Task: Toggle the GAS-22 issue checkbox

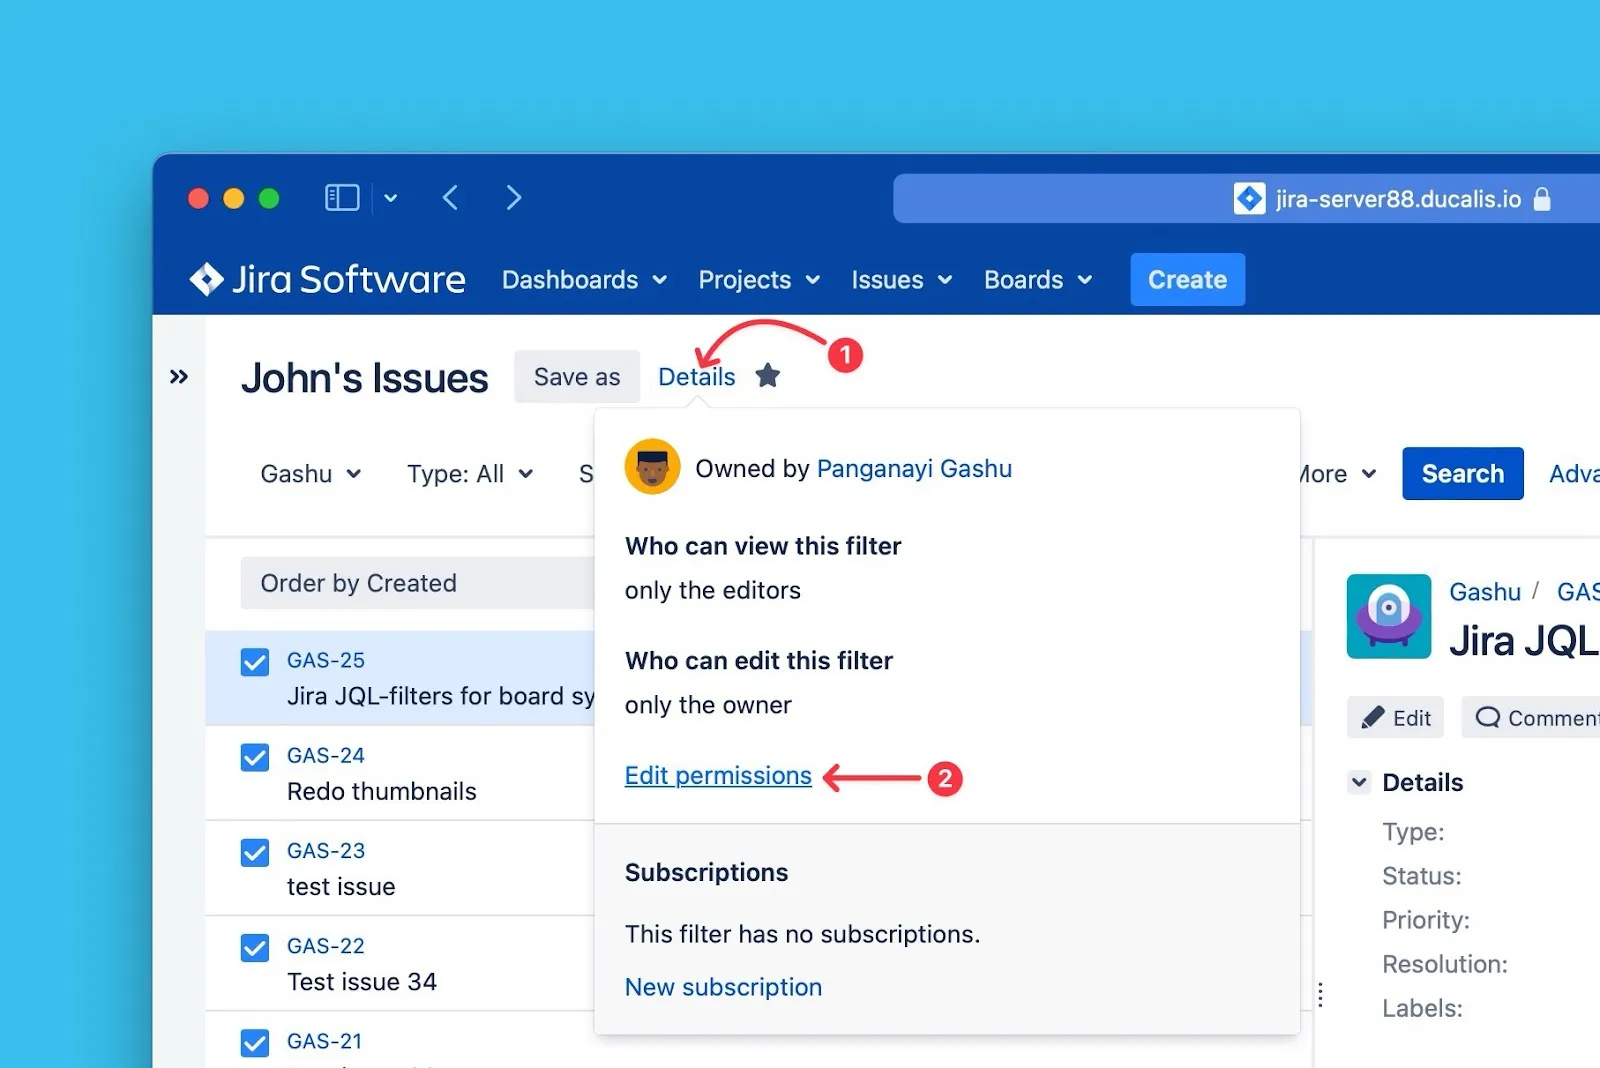Action: (255, 947)
